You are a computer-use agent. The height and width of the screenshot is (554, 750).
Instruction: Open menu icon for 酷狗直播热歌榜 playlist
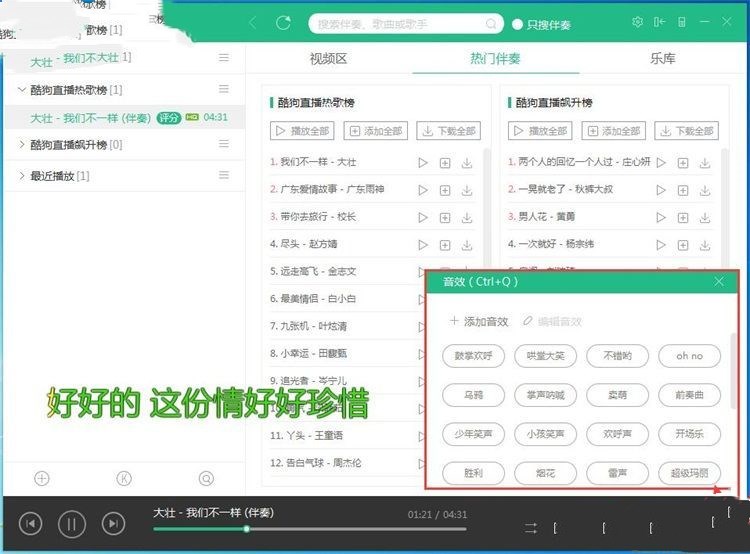[x=223, y=89]
